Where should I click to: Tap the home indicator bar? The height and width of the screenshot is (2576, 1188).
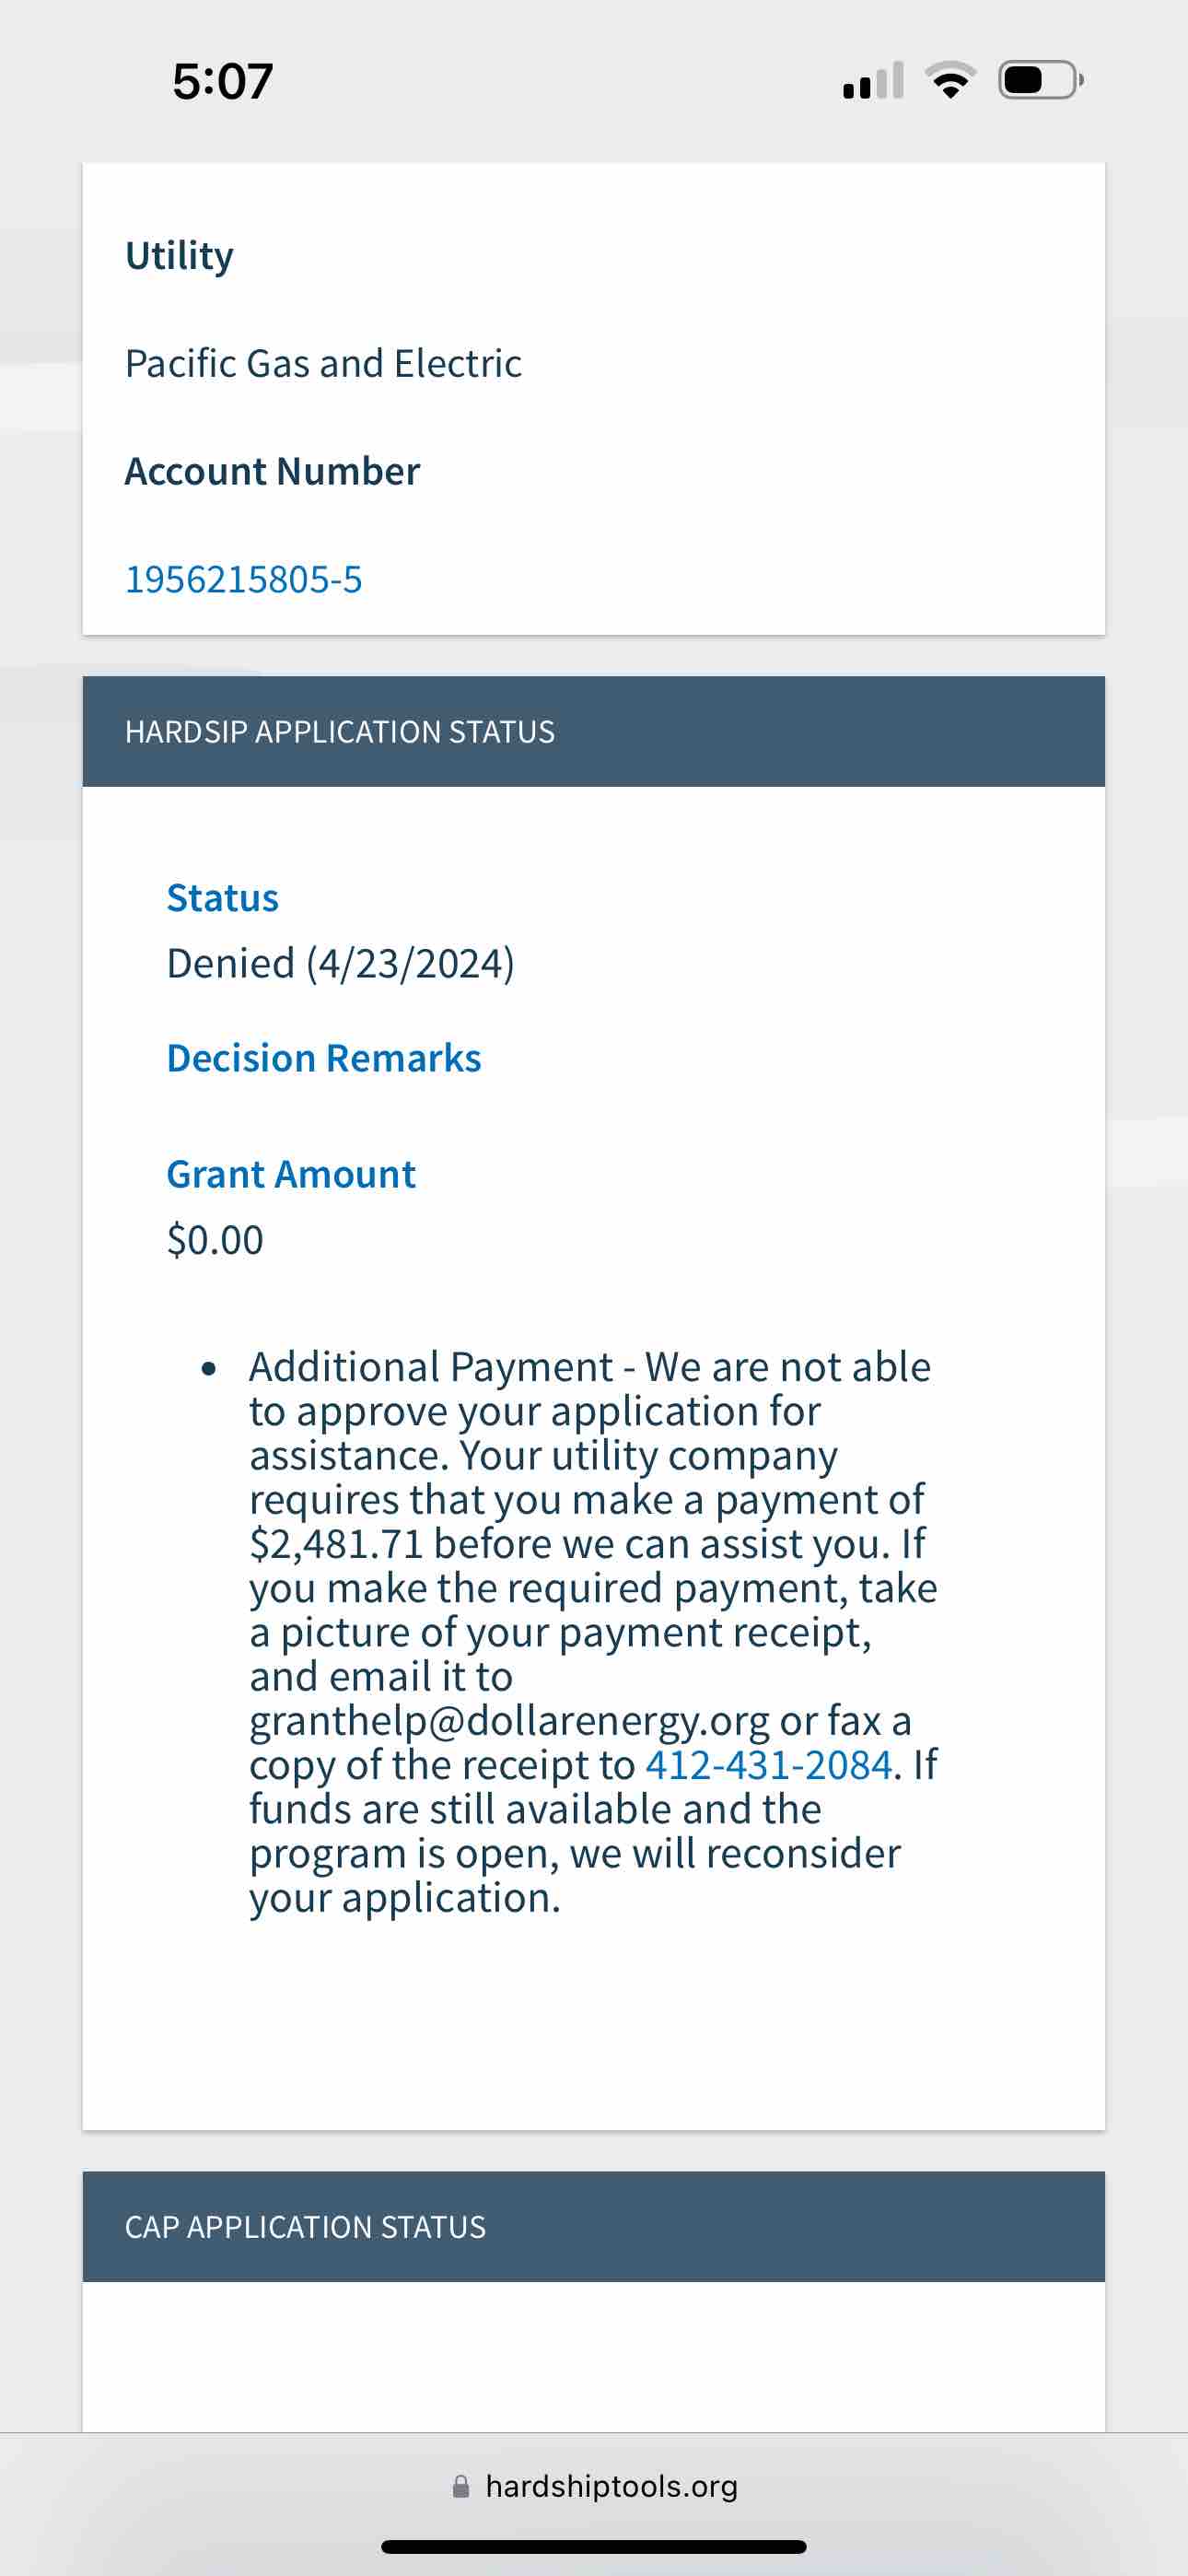pos(594,2546)
